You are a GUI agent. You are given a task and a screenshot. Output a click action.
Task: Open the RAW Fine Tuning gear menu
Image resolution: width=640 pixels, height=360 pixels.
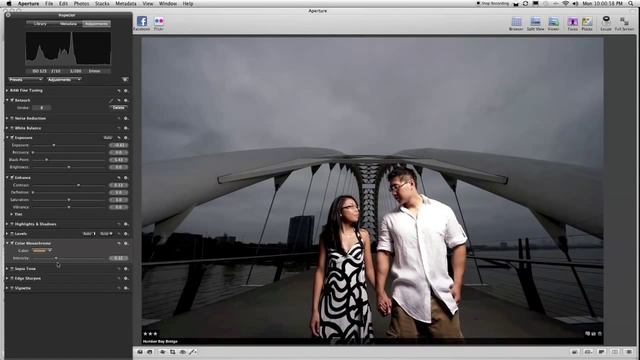[126, 91]
